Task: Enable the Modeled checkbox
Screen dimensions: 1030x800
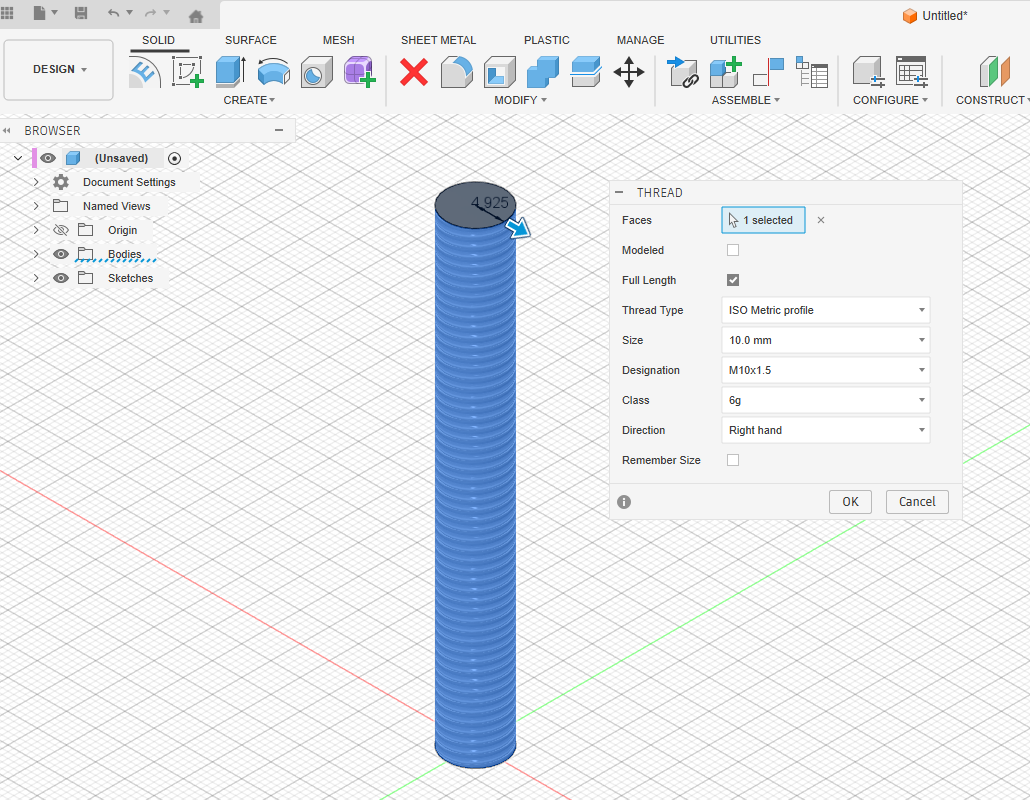Action: [733, 250]
